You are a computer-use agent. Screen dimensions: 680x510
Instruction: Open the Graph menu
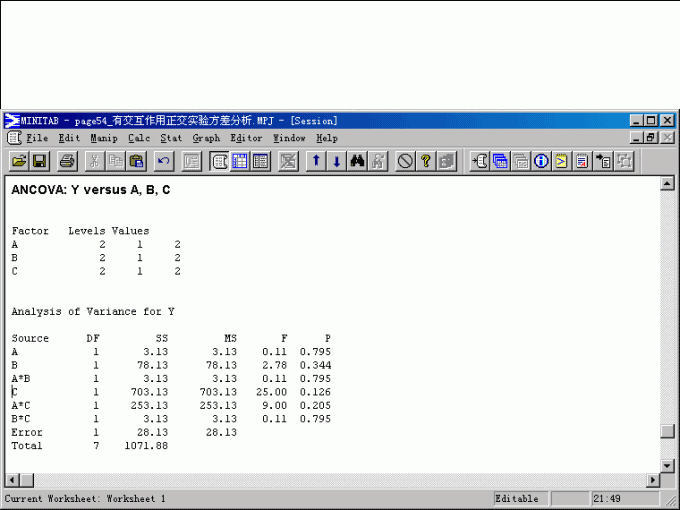point(206,138)
